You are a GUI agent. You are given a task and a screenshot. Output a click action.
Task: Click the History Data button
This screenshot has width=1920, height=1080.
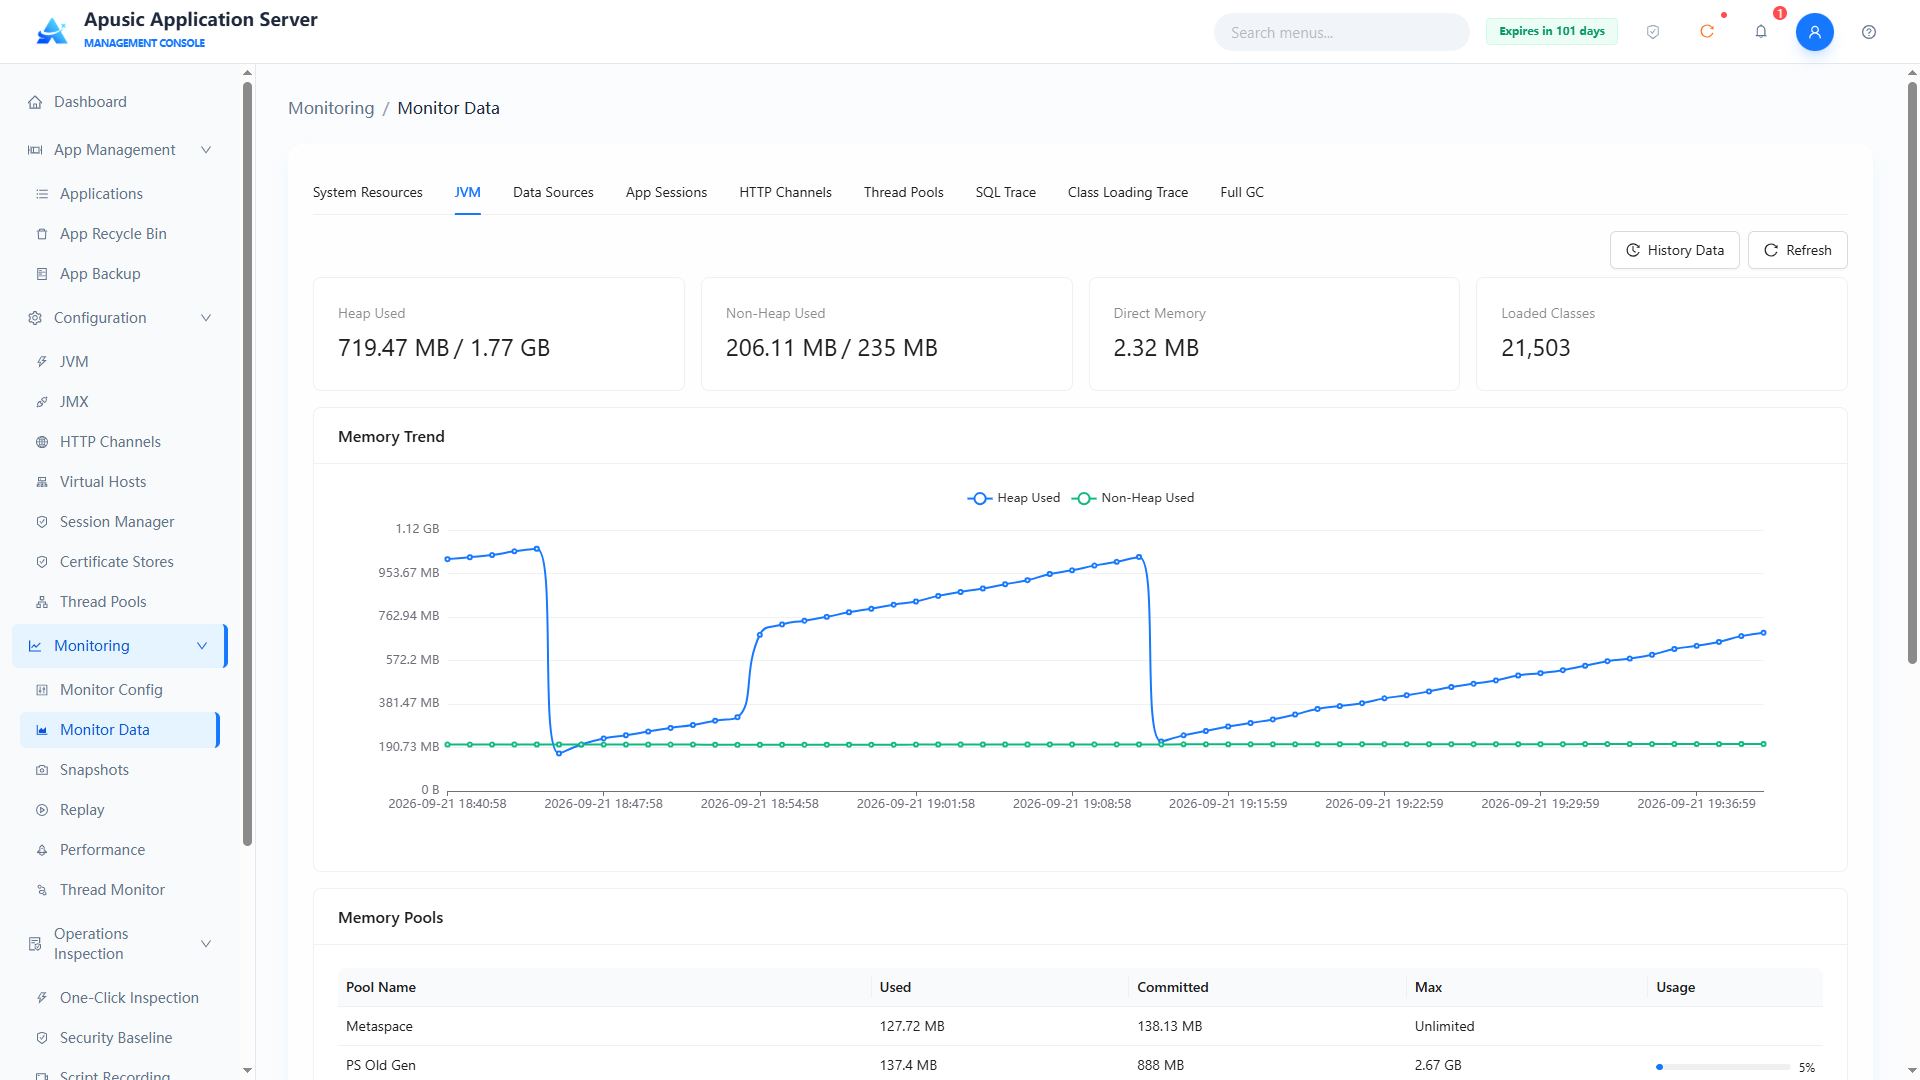[x=1674, y=250]
